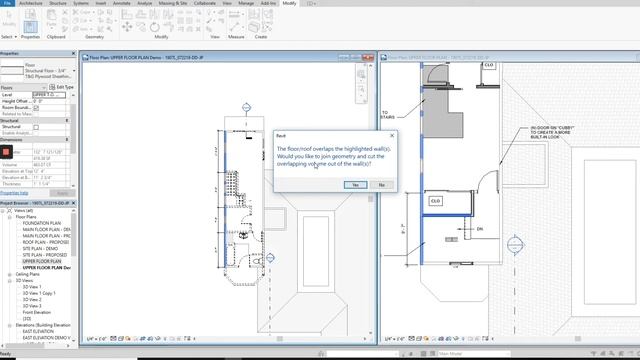This screenshot has height=360, width=640.
Task: Switch to the Massing & Site tab
Action: [173, 3]
